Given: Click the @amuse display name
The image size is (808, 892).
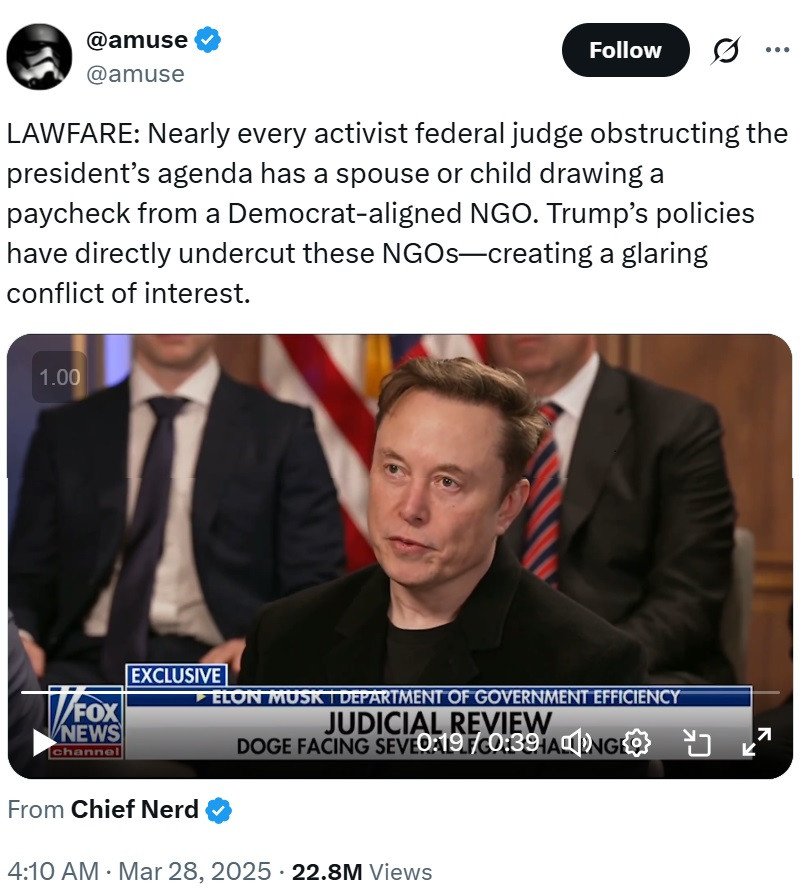Looking at the screenshot, I should click(x=137, y=40).
